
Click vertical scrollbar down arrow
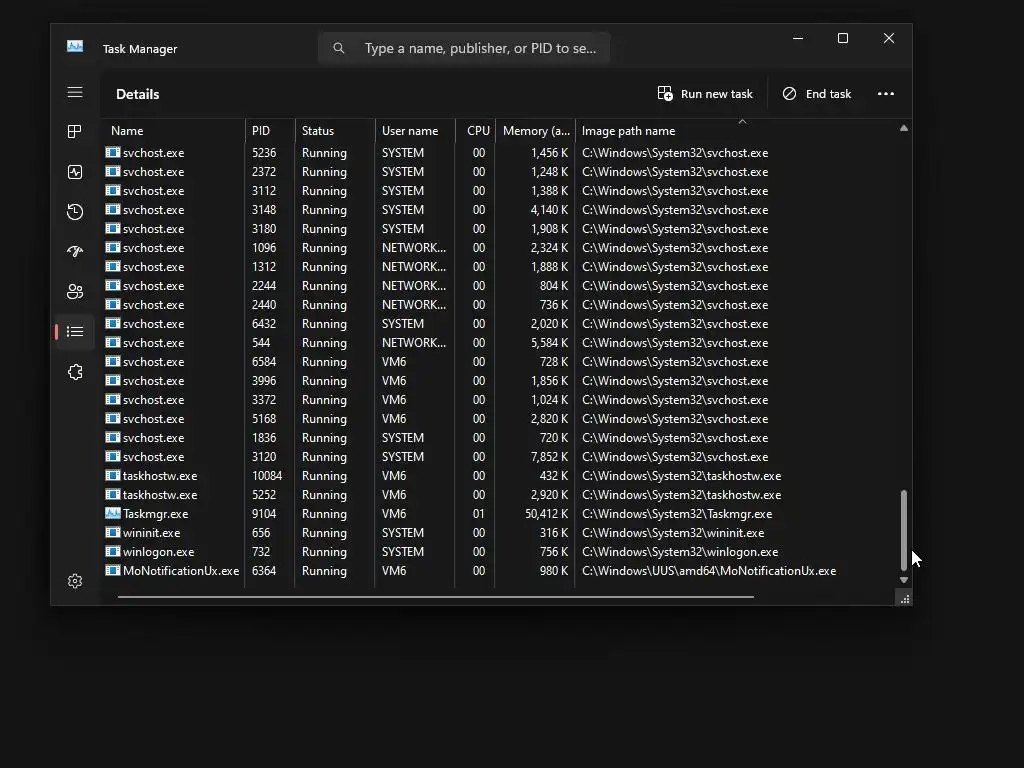click(x=904, y=580)
